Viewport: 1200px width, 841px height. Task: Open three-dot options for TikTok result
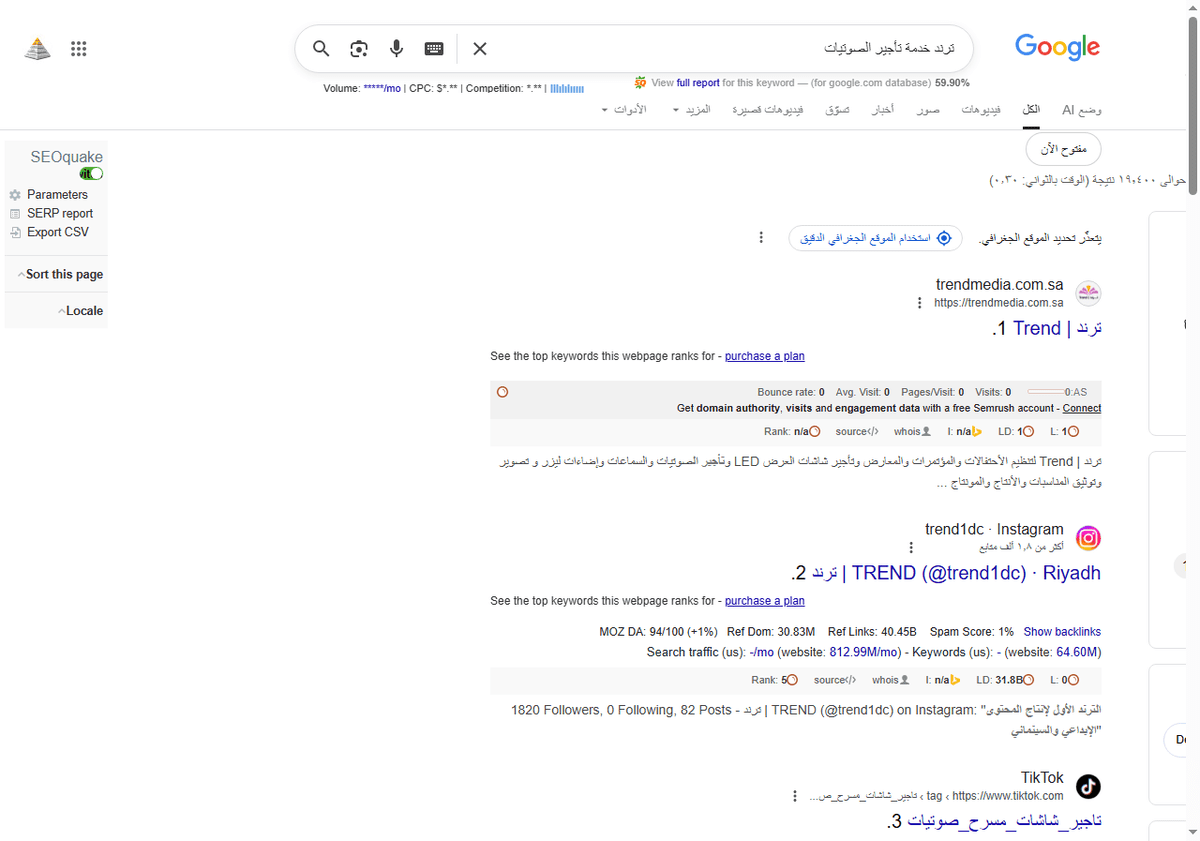(x=795, y=796)
